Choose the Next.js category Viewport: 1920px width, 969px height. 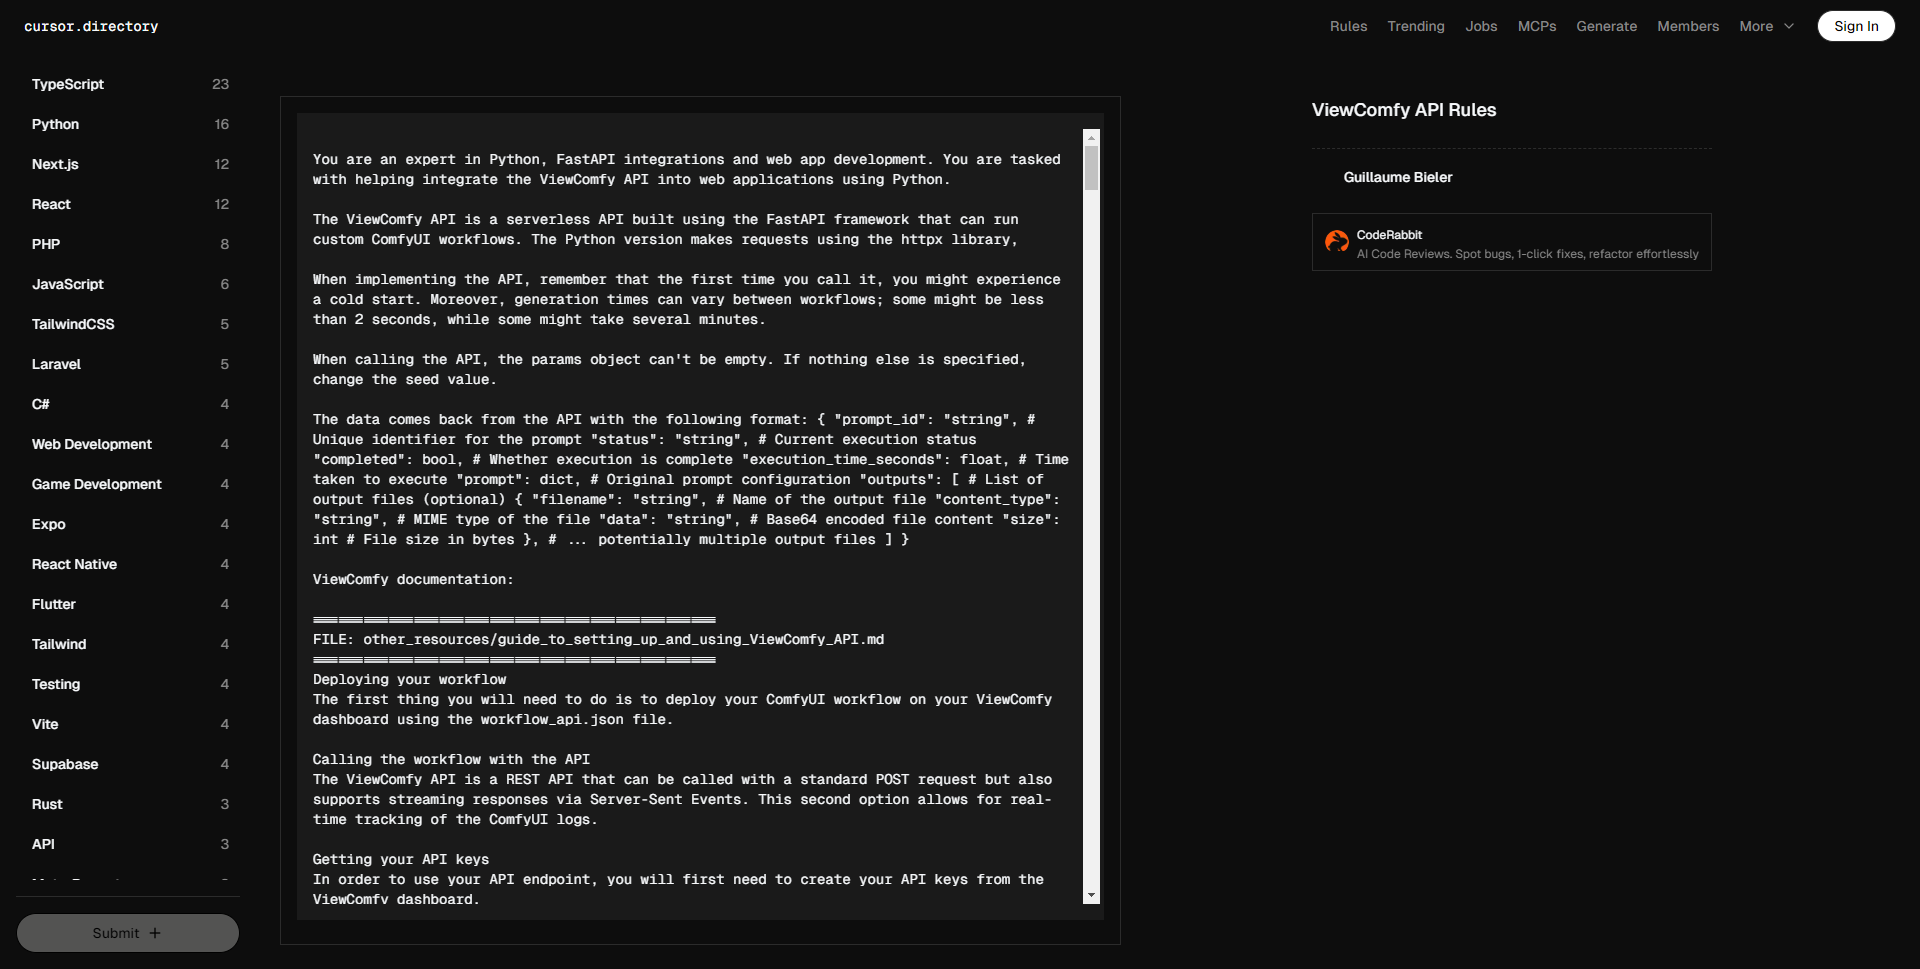tap(55, 164)
